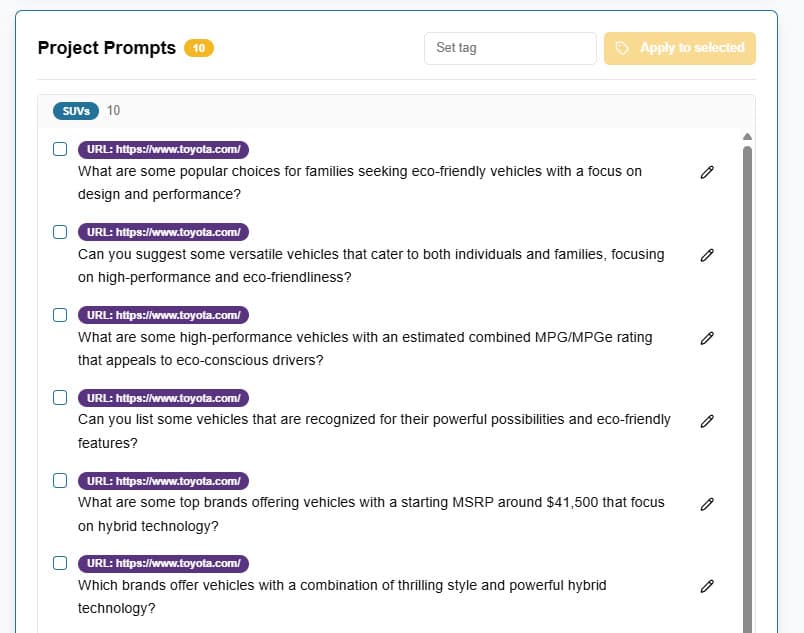Tick the versatile vehicles prompt checkbox
Screen dimensions: 804x633
pyautogui.click(x=60, y=231)
